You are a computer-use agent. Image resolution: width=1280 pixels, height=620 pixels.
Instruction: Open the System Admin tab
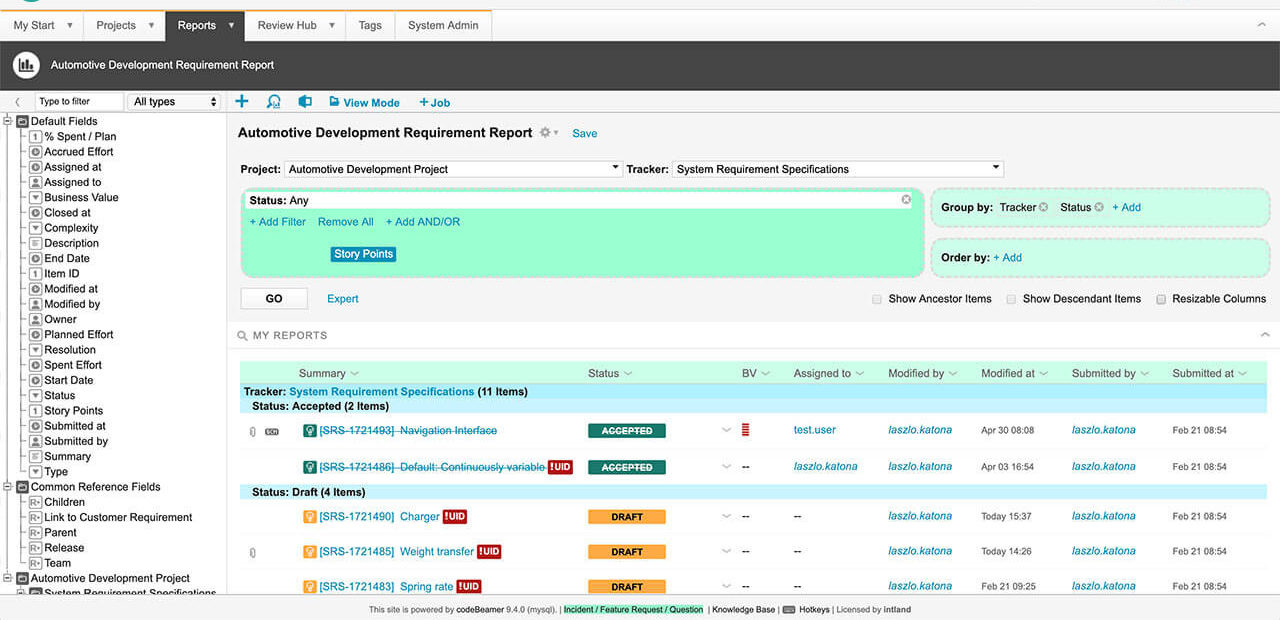coord(443,25)
